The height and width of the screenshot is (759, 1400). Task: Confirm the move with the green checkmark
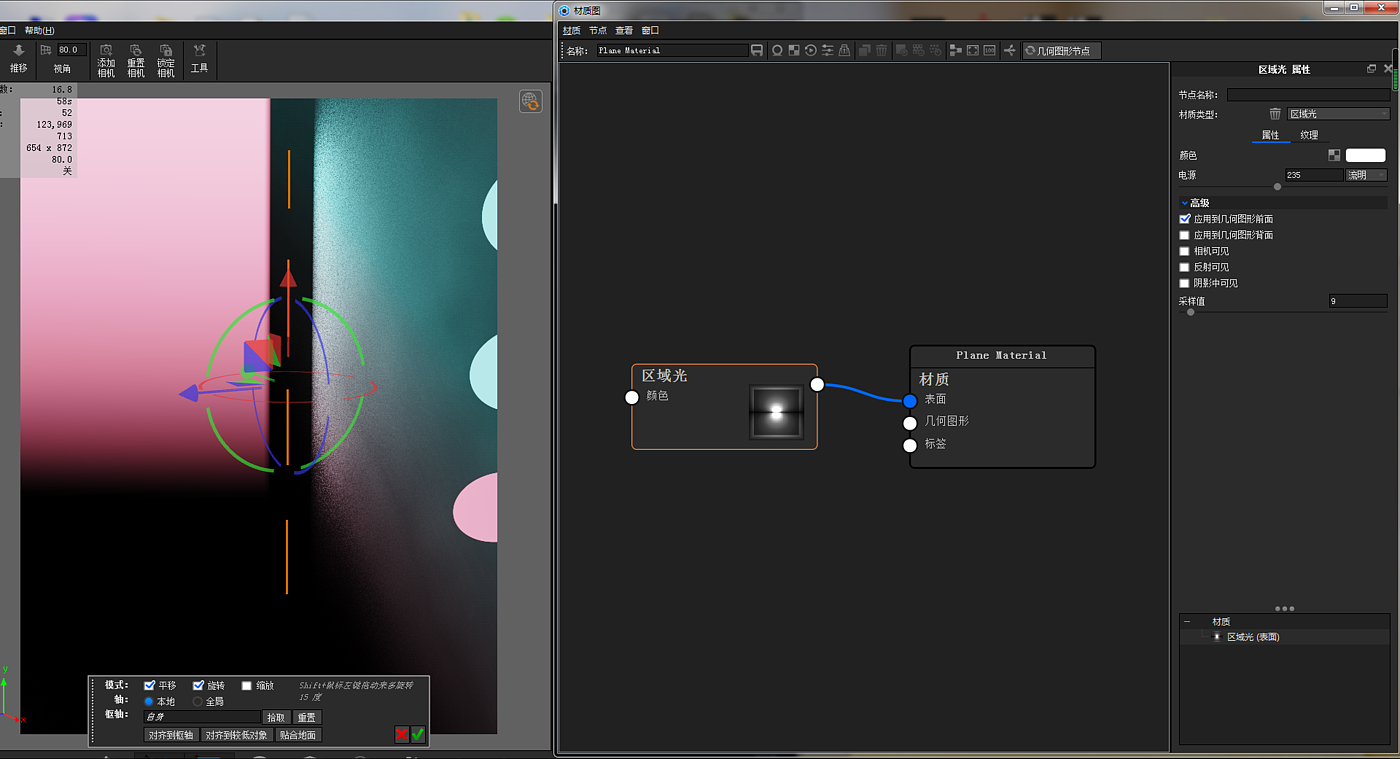pyautogui.click(x=418, y=734)
